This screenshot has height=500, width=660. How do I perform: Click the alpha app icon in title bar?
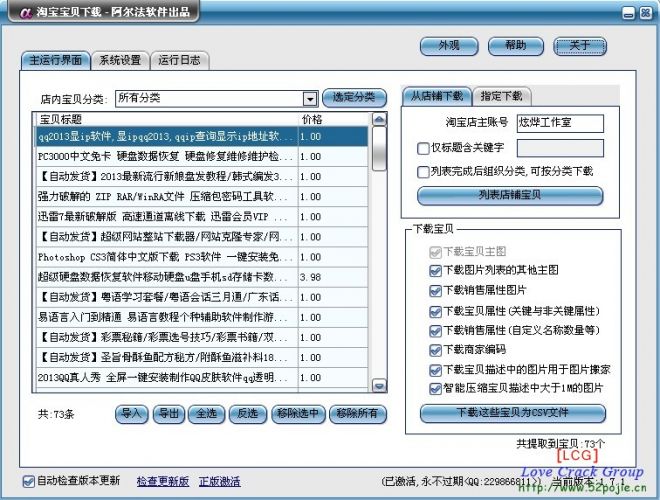pos(13,13)
